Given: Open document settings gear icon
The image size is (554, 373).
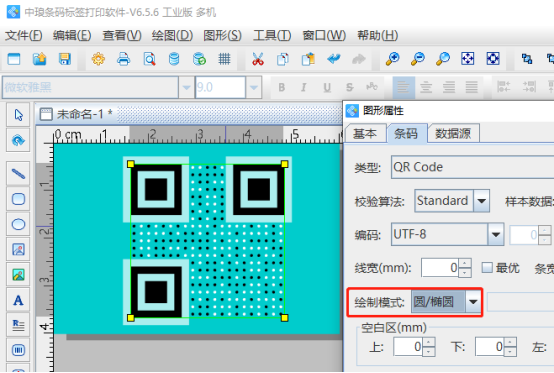Looking at the screenshot, I should (98, 59).
